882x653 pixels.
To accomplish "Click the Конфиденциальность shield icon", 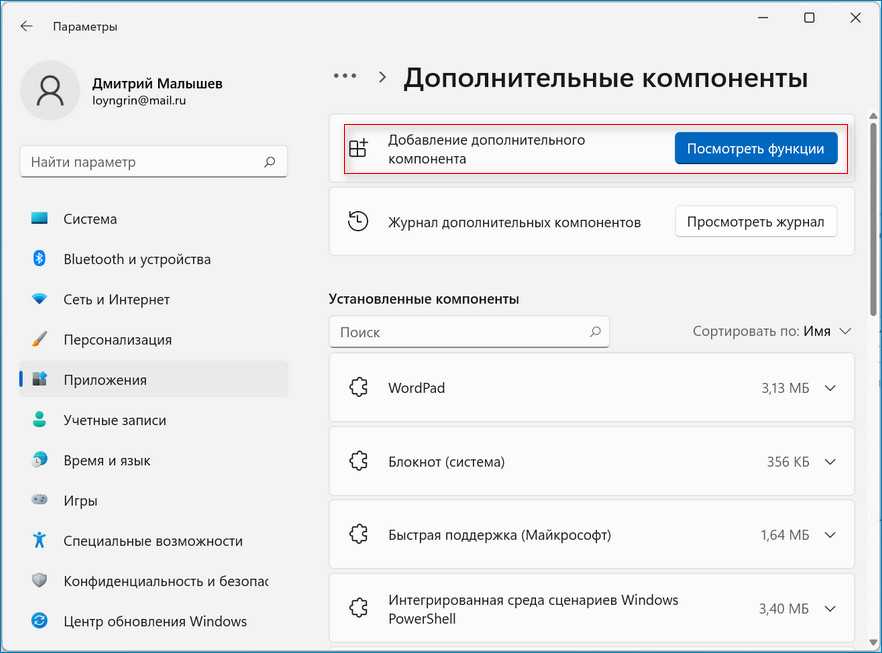I will 40,581.
